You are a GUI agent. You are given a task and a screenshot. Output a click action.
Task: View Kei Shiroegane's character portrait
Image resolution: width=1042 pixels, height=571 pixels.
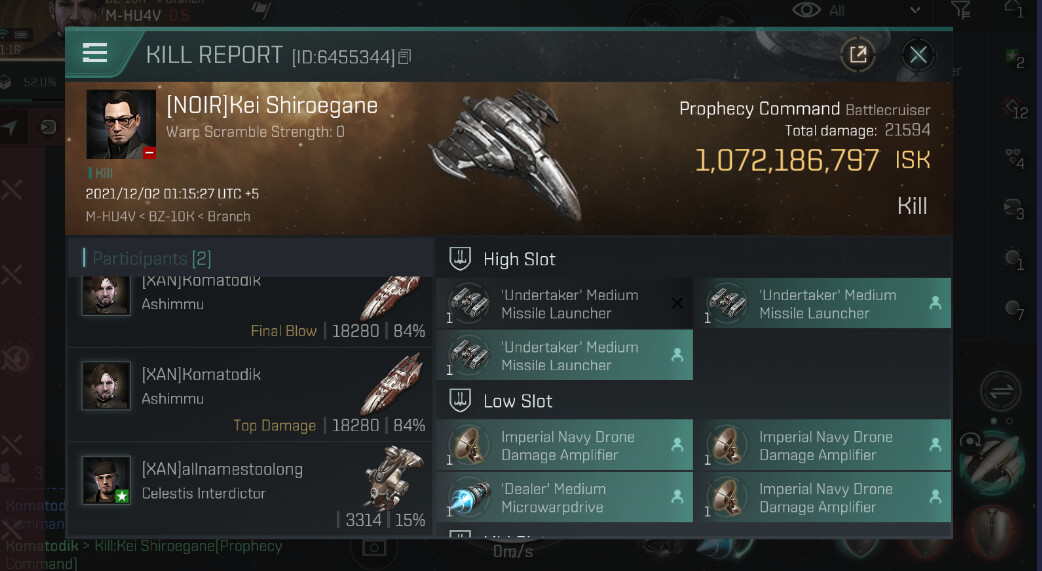(121, 124)
